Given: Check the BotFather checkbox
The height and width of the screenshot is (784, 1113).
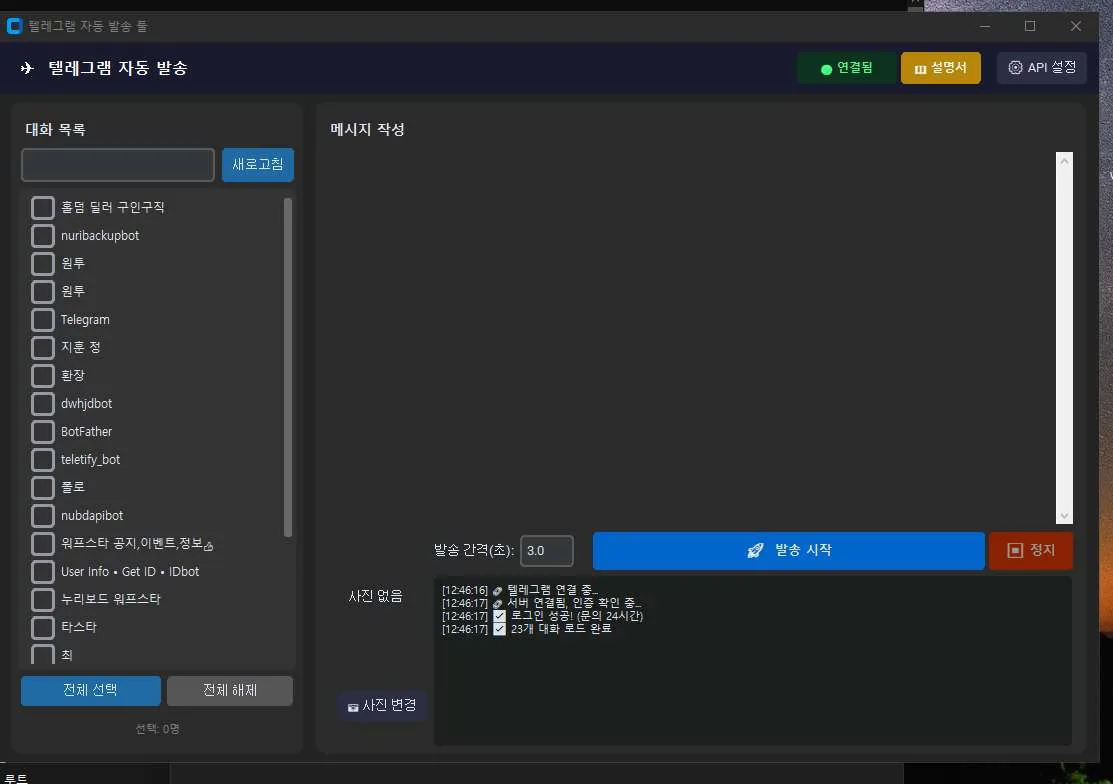Looking at the screenshot, I should 43,432.
